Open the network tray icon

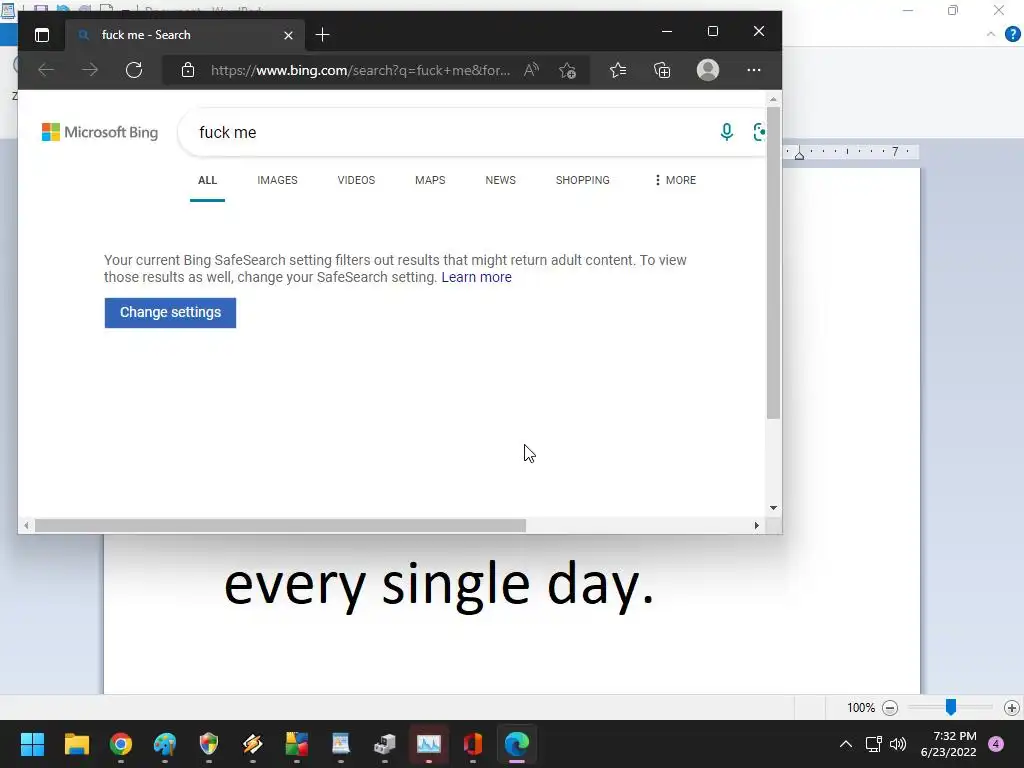[873, 744]
